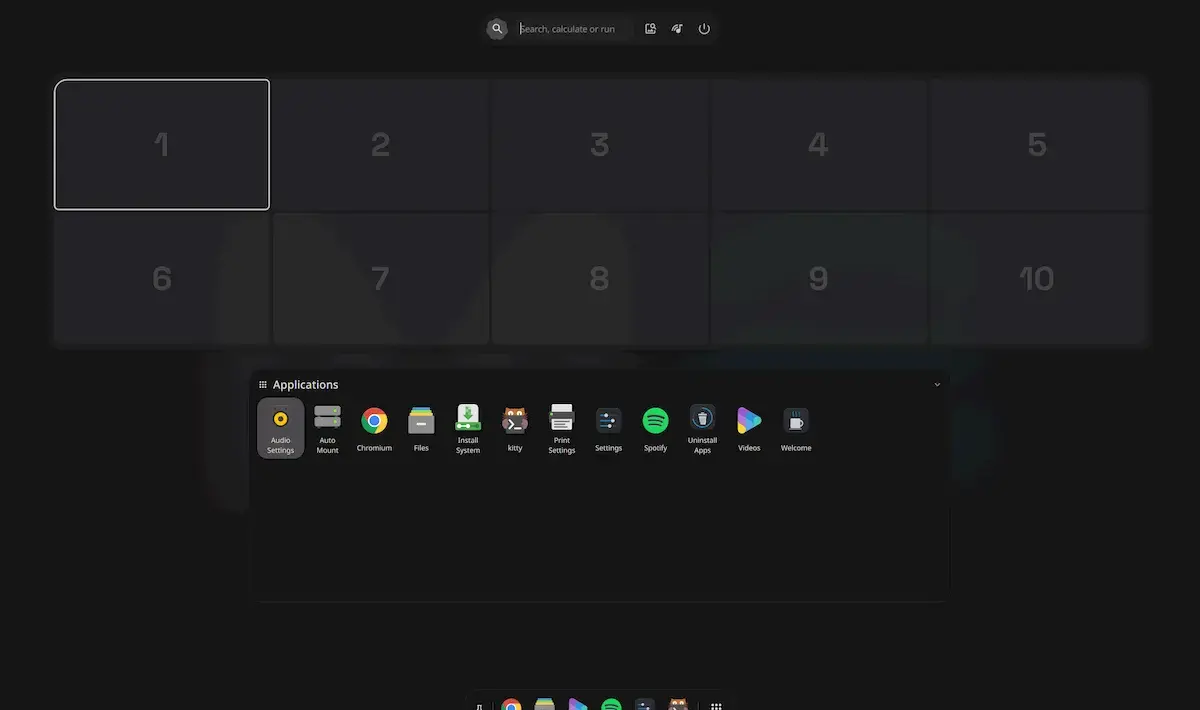This screenshot has width=1200, height=710.
Task: Click the kitty icon in the bottom dock
Action: (677, 704)
